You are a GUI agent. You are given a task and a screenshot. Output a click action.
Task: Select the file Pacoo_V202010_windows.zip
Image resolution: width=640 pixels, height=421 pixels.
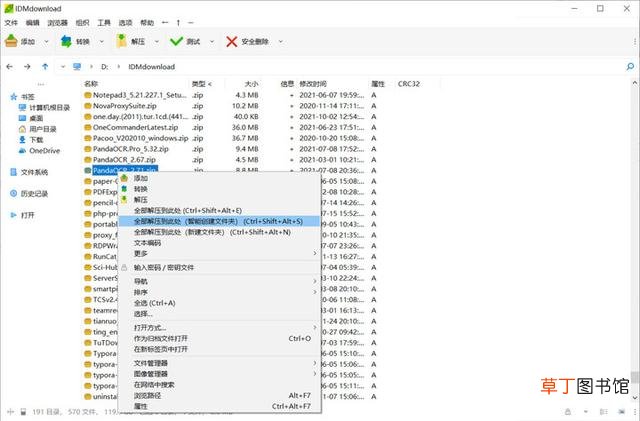[140, 138]
